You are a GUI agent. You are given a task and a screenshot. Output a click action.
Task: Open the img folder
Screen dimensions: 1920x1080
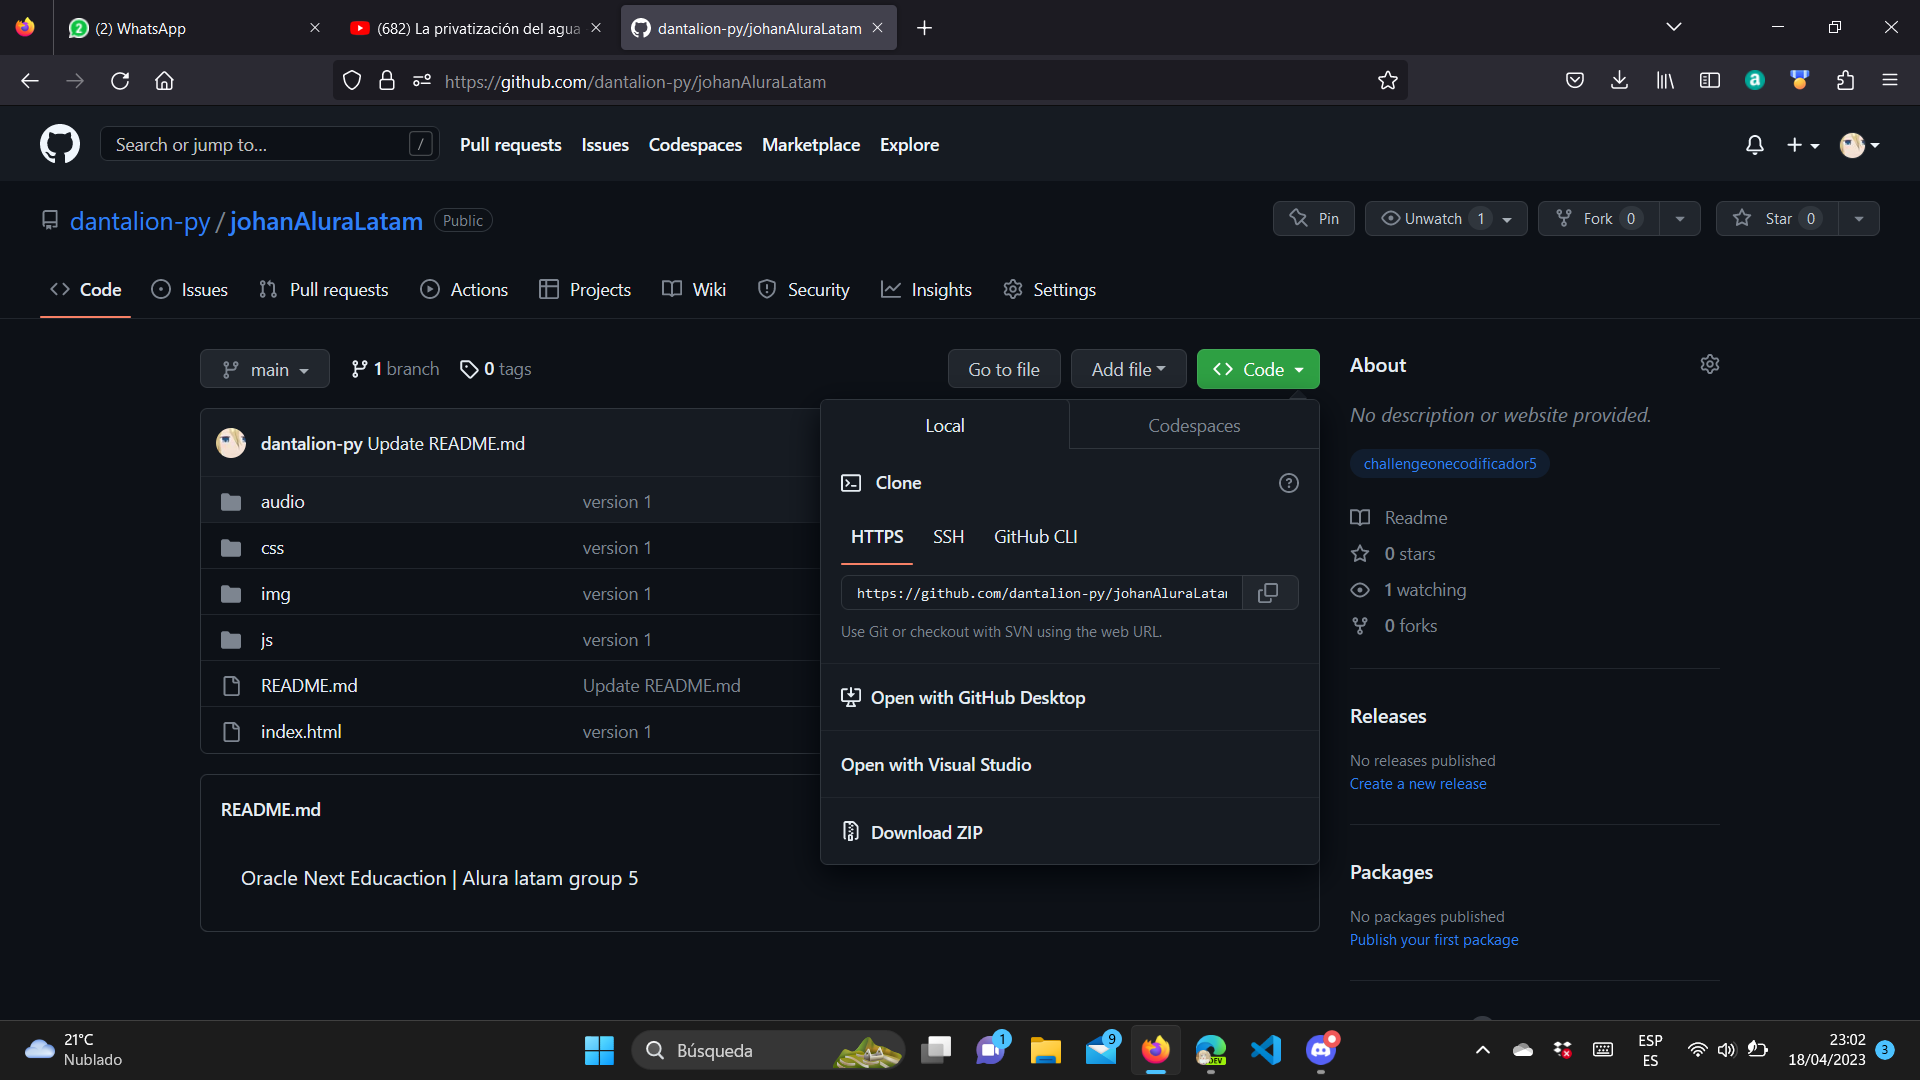(275, 594)
